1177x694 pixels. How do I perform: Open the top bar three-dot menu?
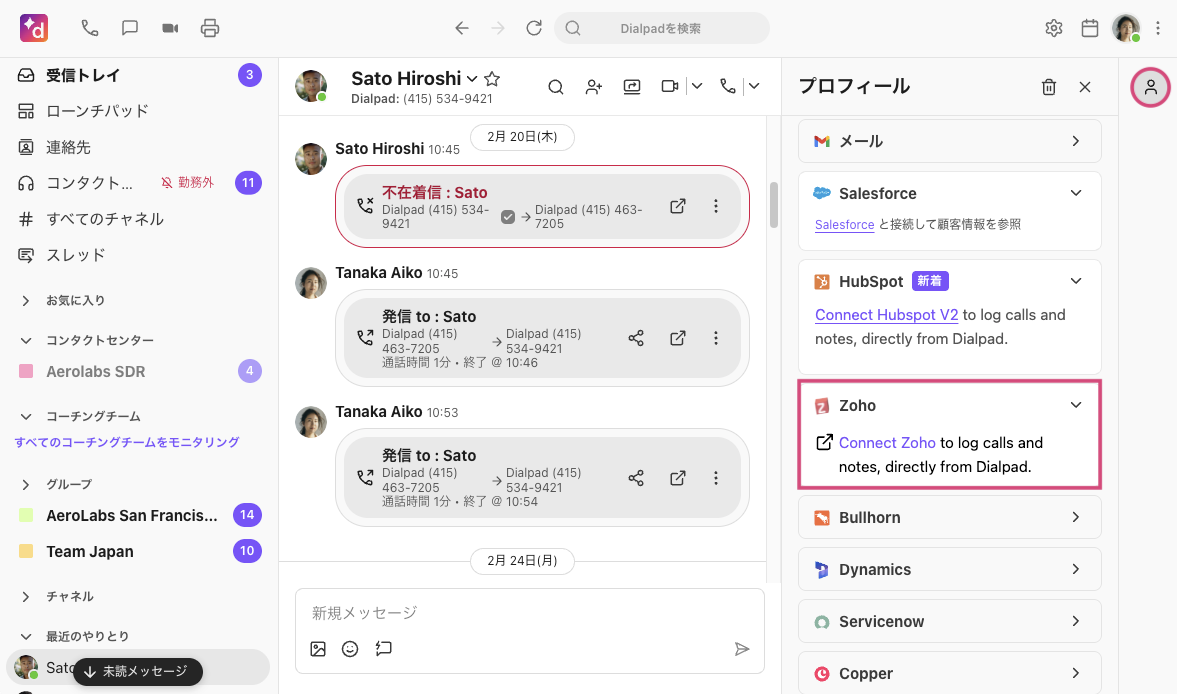[x=1158, y=29]
